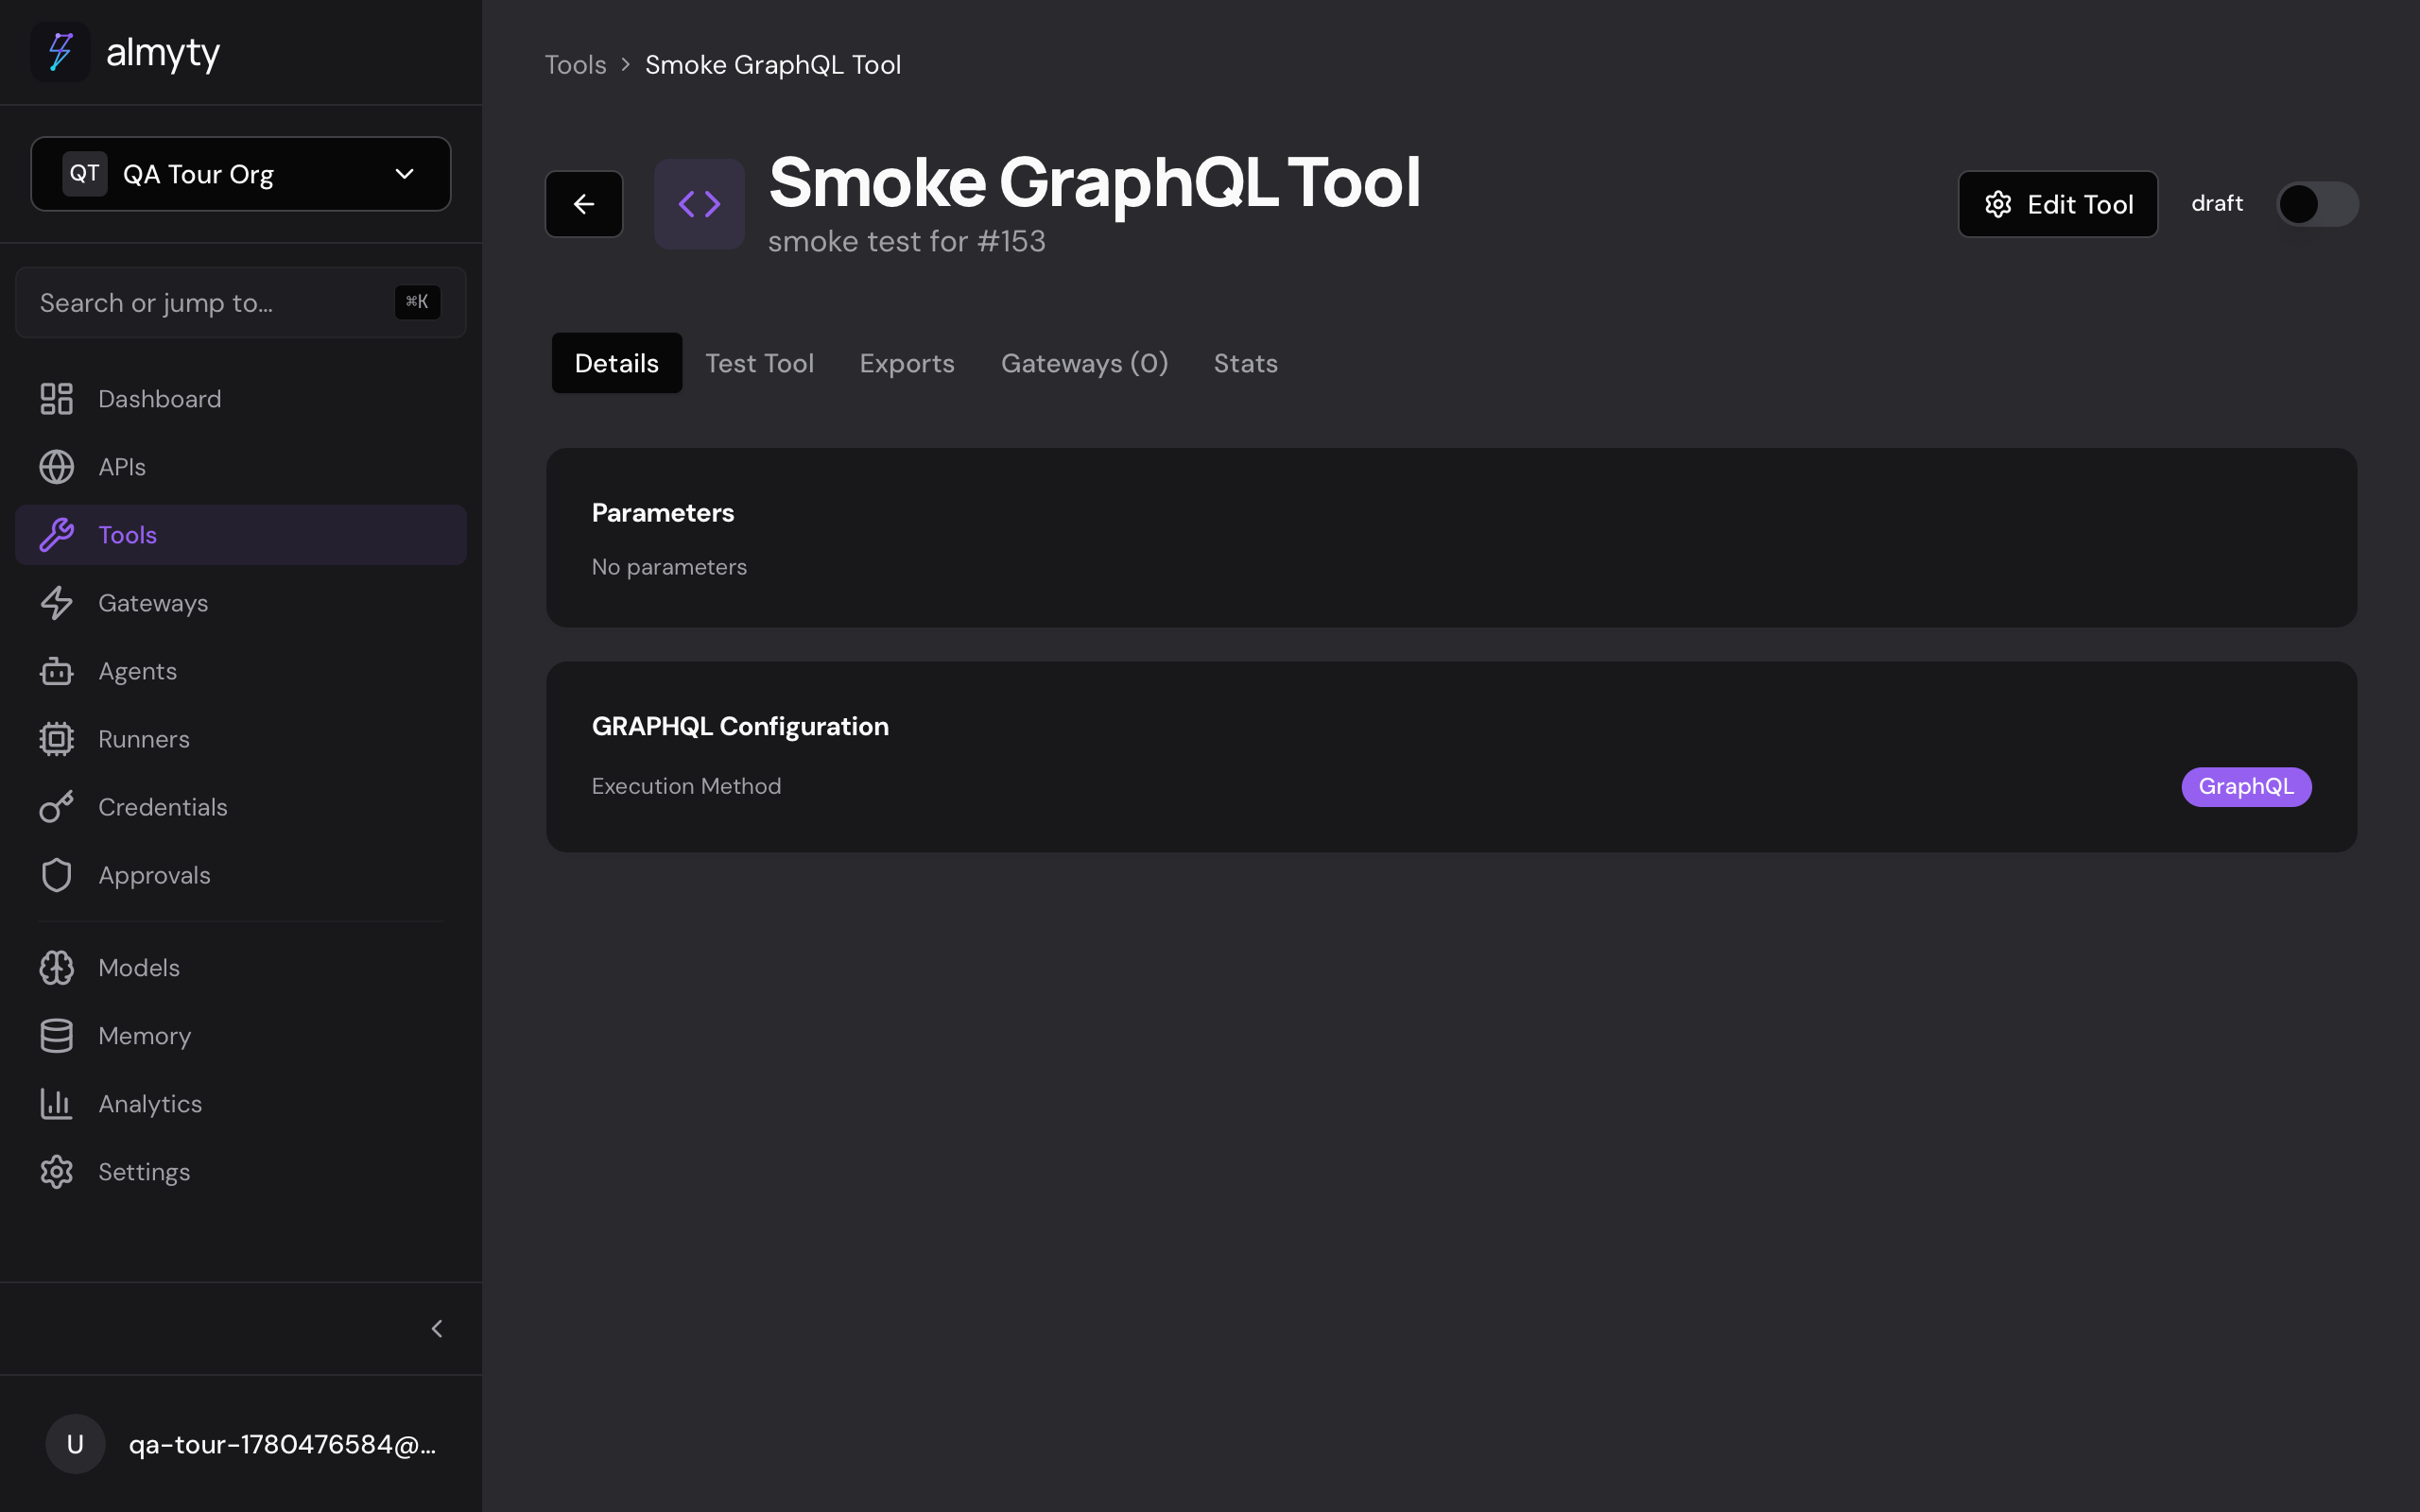
Task: Click the Agents robot icon
Action: click(57, 671)
